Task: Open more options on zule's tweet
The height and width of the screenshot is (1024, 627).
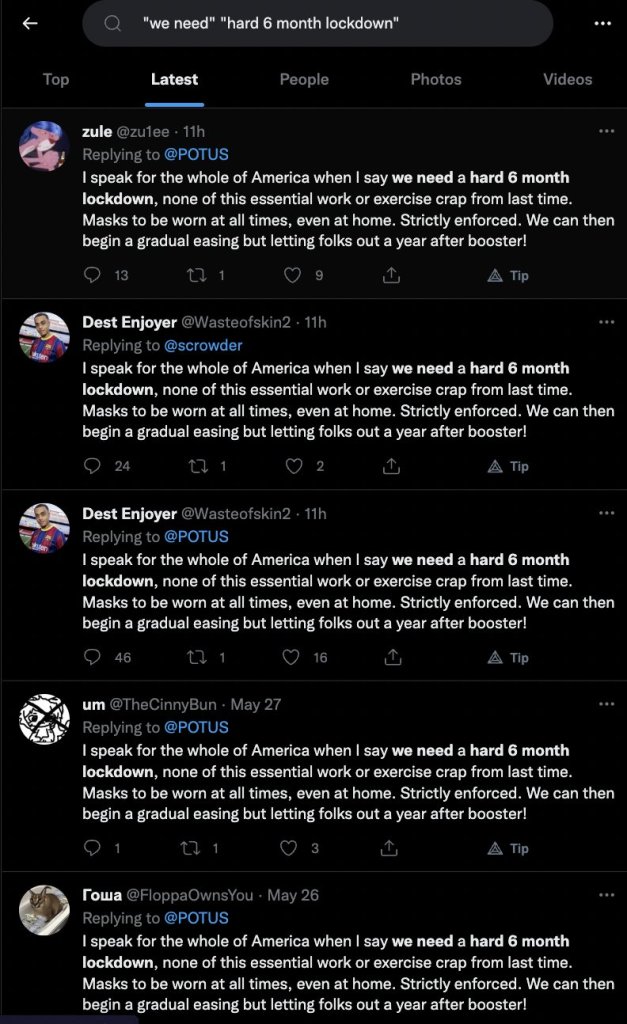Action: [x=606, y=131]
